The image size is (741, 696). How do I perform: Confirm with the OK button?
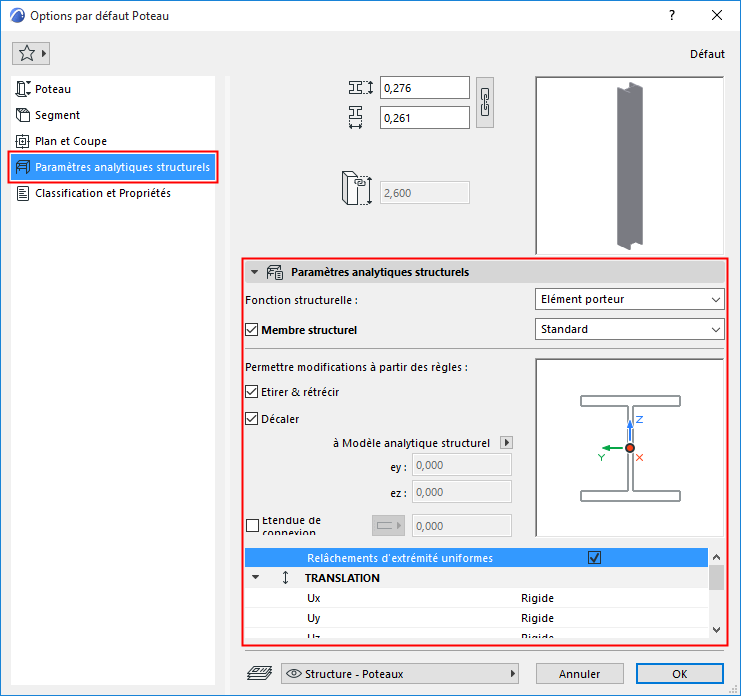coord(680,673)
